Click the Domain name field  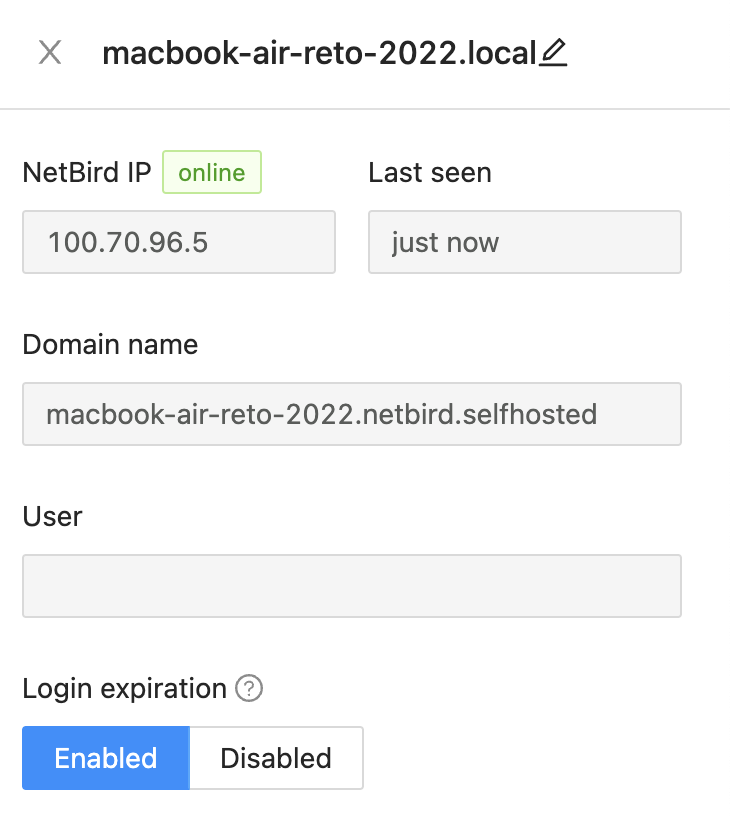(x=351, y=414)
